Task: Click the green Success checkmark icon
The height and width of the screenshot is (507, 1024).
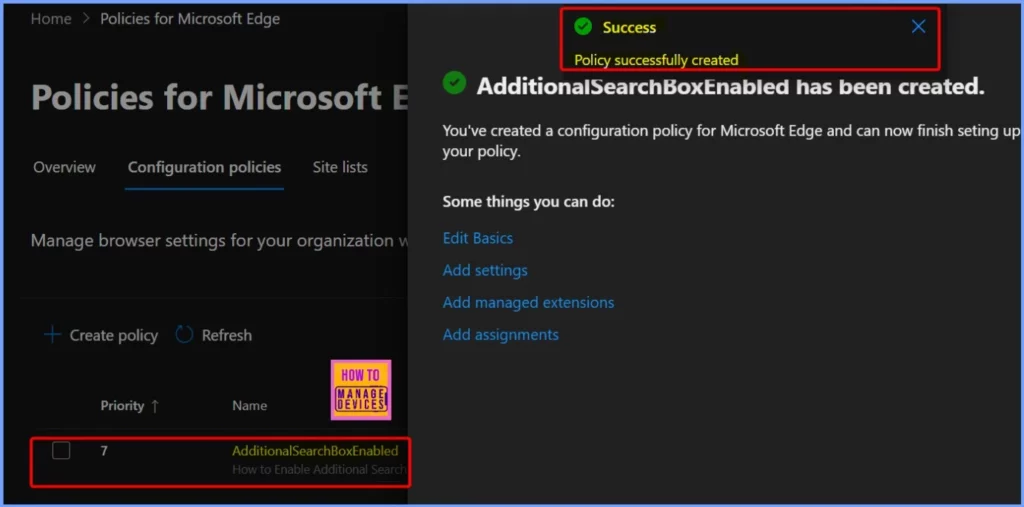Action: click(x=583, y=27)
